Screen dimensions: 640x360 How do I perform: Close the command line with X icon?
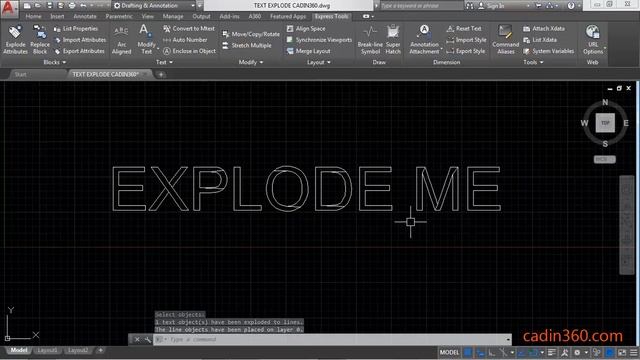coord(137,340)
